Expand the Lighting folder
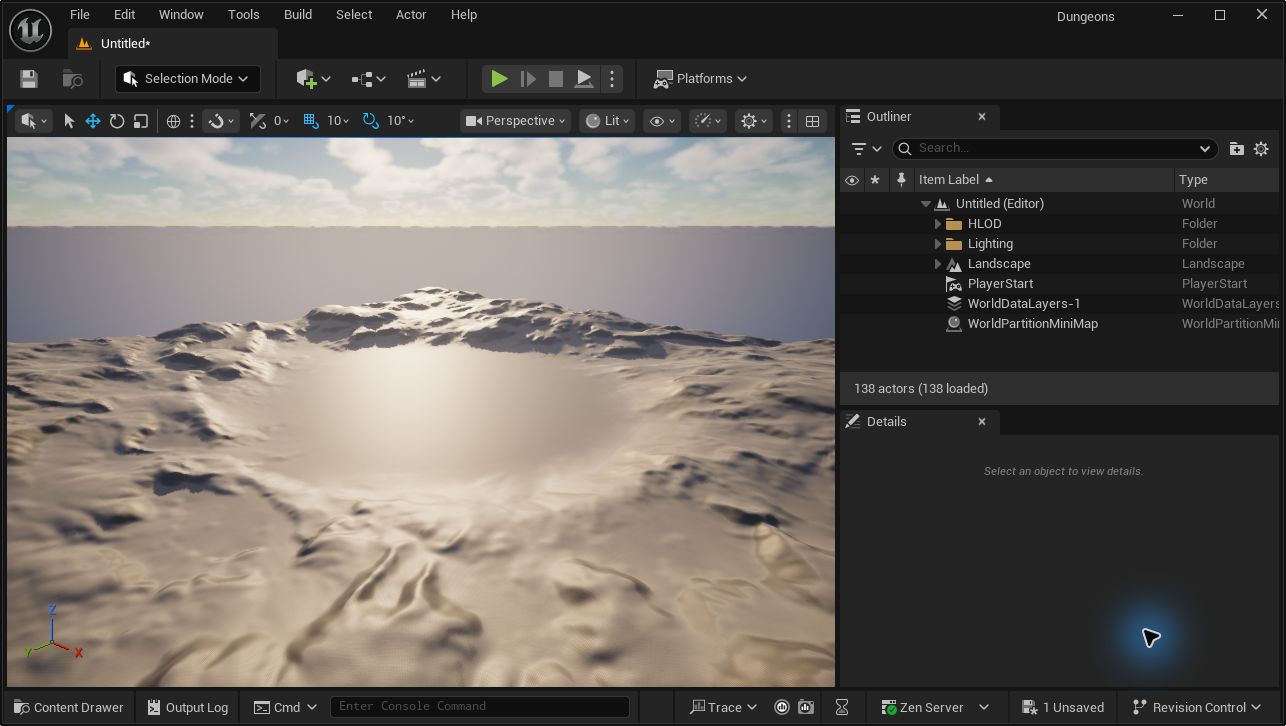Viewport: 1286px width, 726px height. (x=938, y=244)
